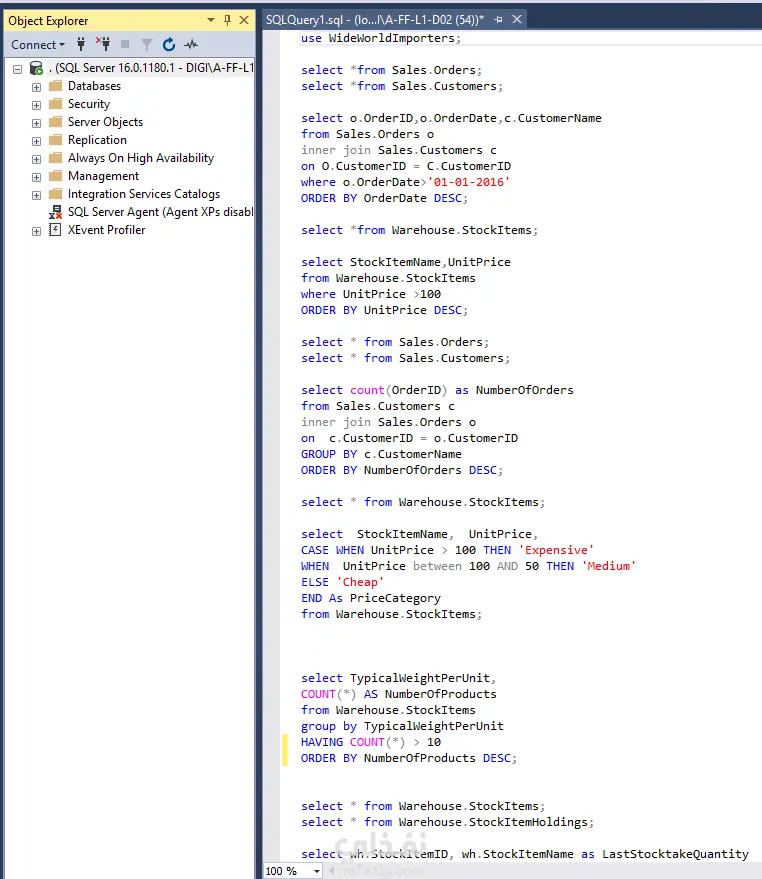The height and width of the screenshot is (879, 762).
Task: Click the XEvent Profiler icon
Action: coord(55,229)
